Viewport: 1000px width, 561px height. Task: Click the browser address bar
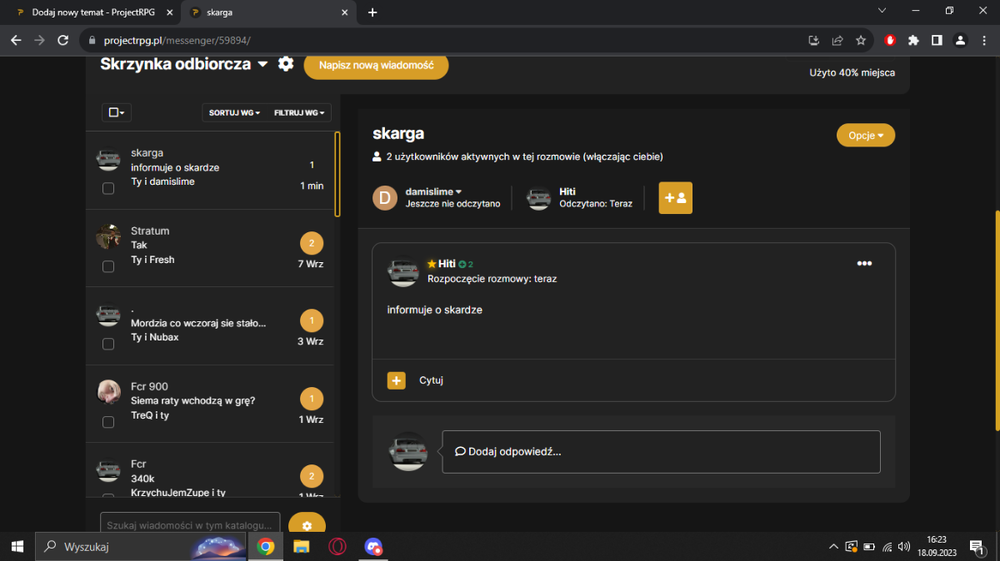[x=446, y=40]
